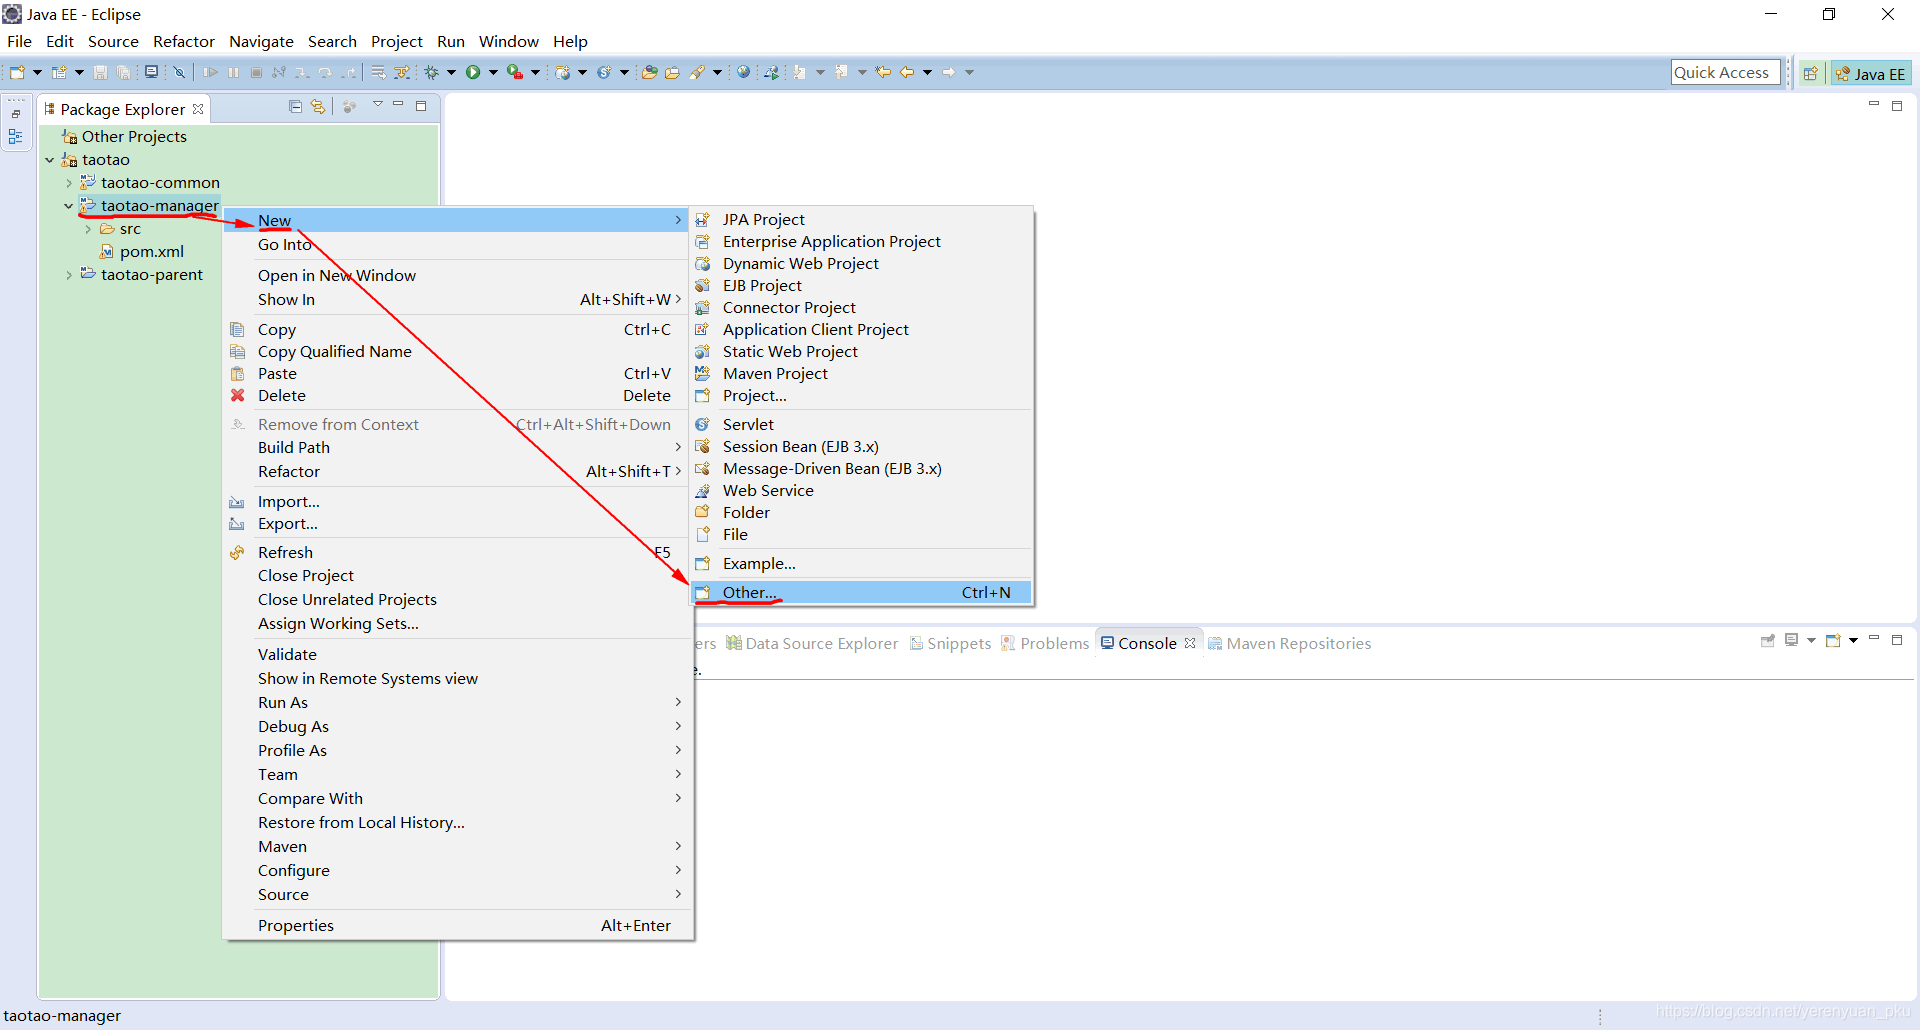Click the red Delete X icon

[x=238, y=395]
